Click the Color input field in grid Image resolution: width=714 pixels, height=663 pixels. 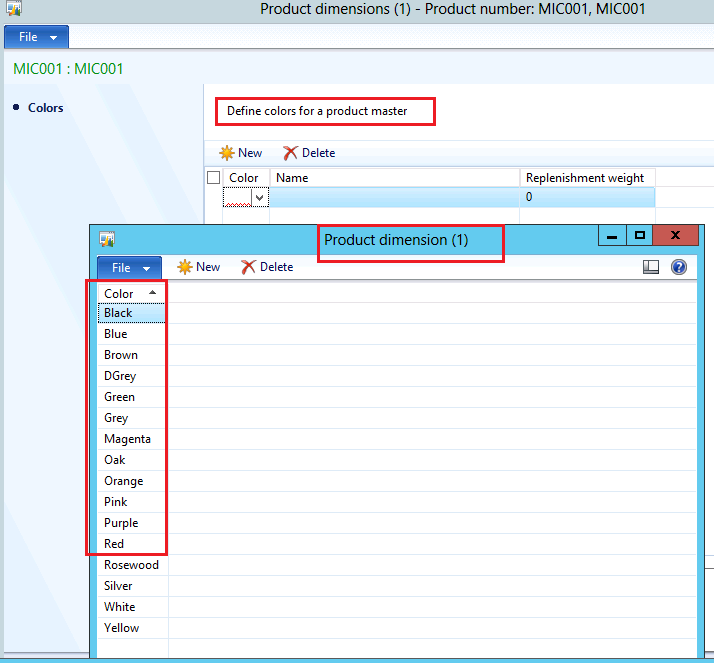click(237, 198)
